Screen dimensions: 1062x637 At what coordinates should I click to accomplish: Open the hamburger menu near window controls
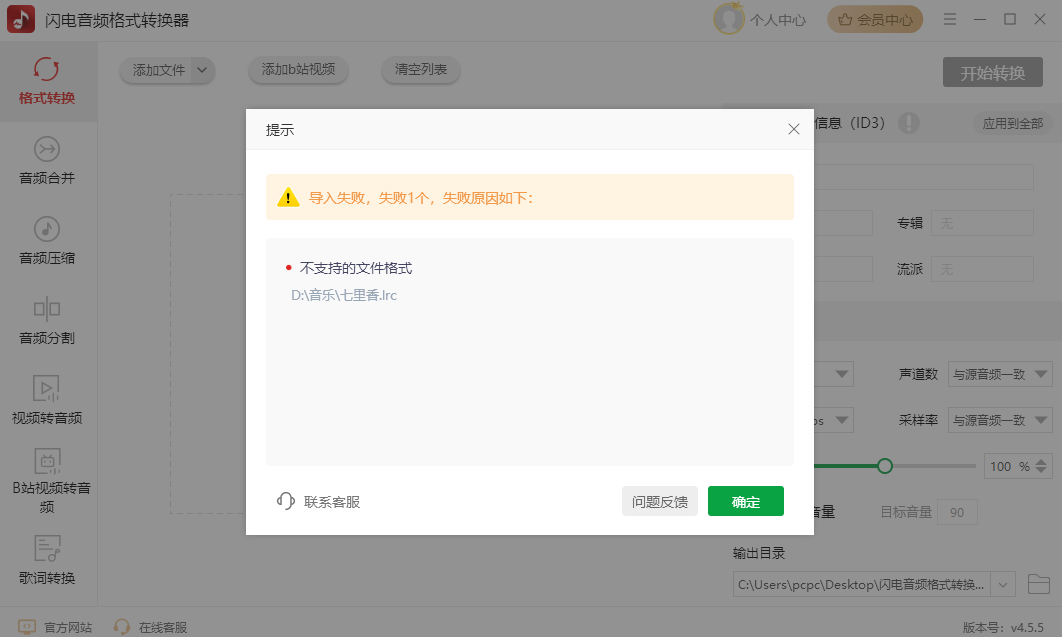(x=949, y=19)
